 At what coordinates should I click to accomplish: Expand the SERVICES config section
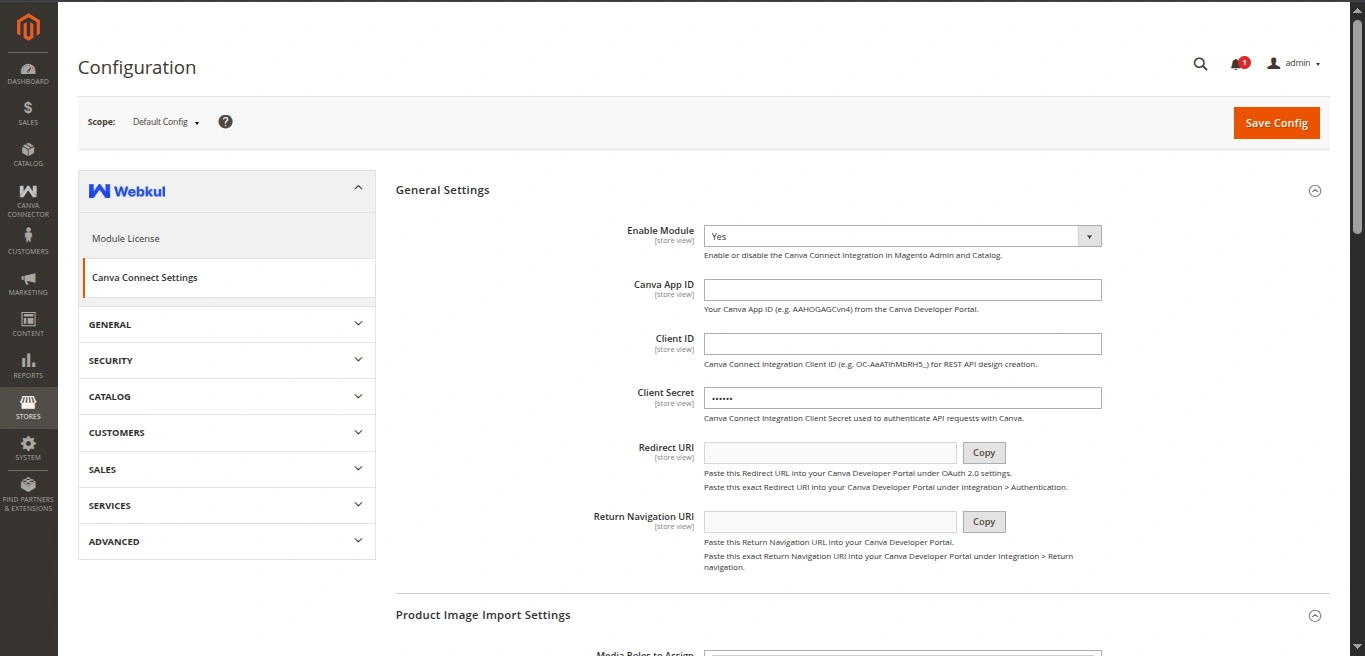[x=227, y=506]
